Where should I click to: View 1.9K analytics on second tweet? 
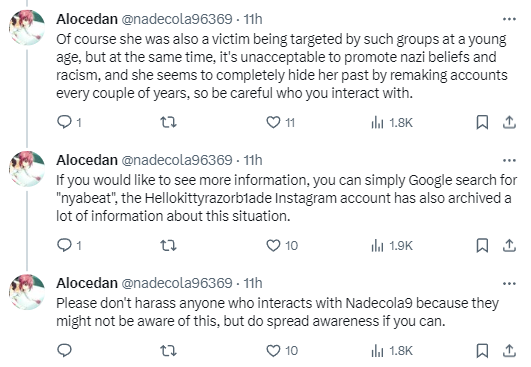click(392, 245)
